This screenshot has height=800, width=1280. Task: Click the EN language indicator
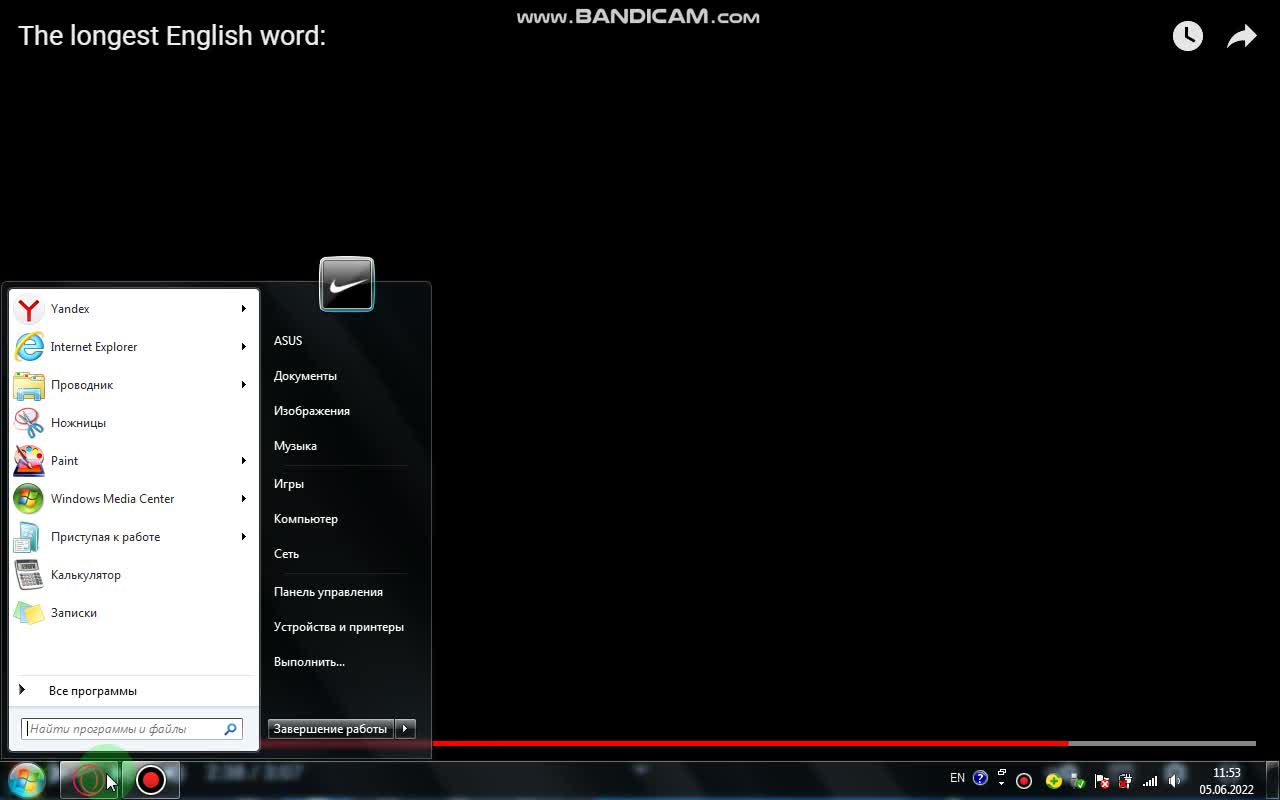(x=957, y=778)
